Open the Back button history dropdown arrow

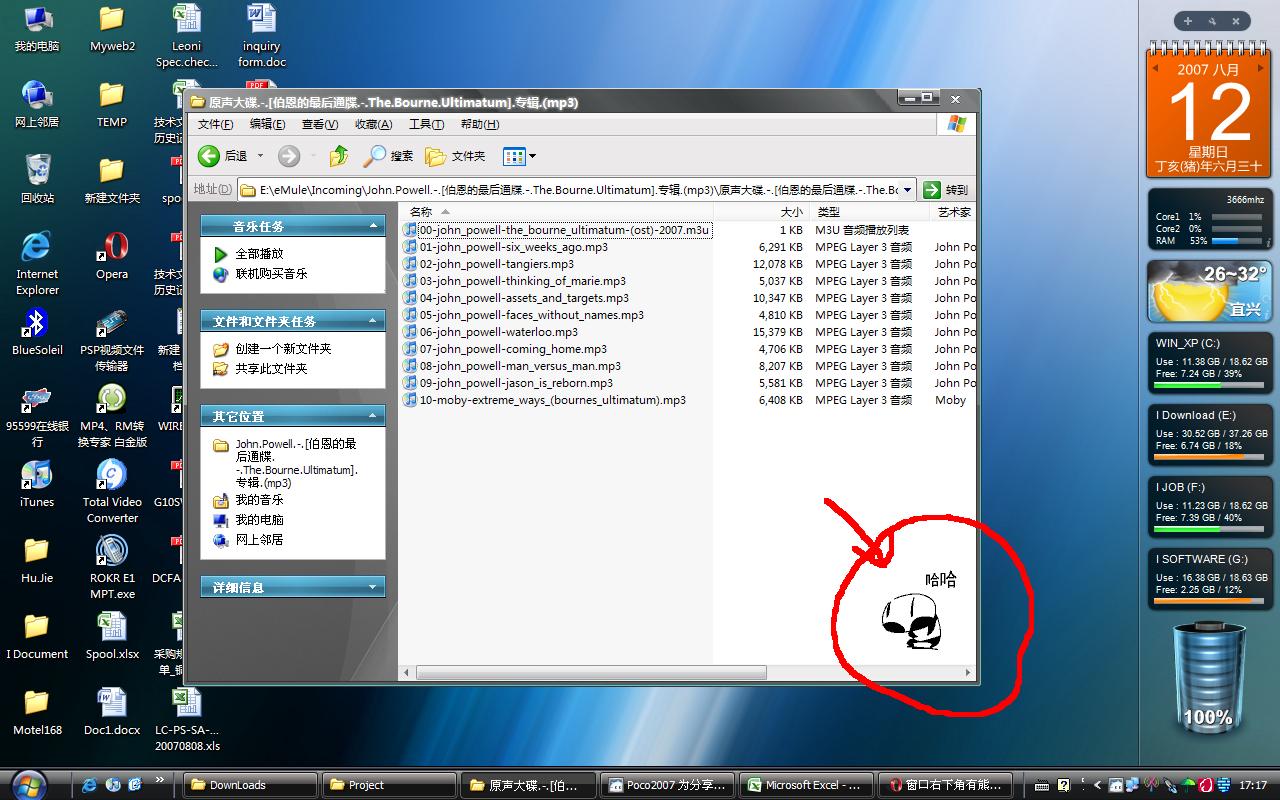[260, 156]
